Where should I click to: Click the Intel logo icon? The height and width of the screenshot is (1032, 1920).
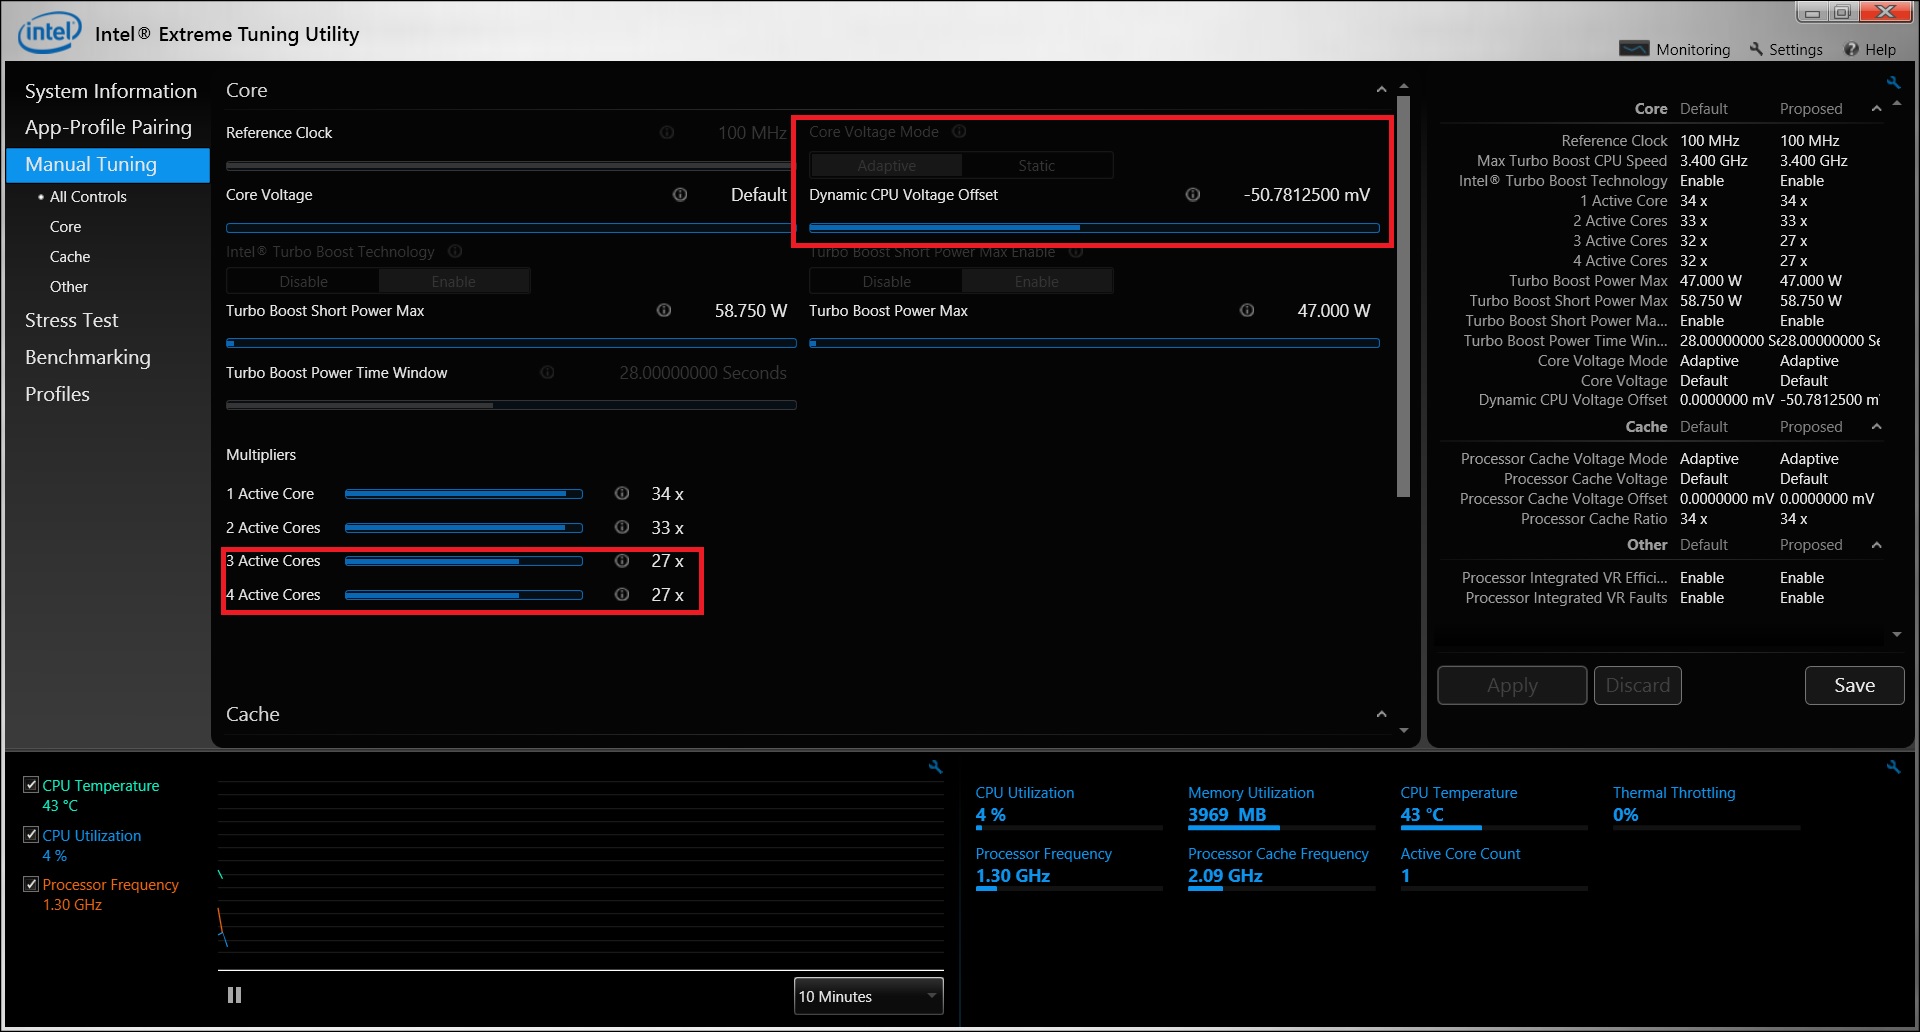pyautogui.click(x=49, y=32)
